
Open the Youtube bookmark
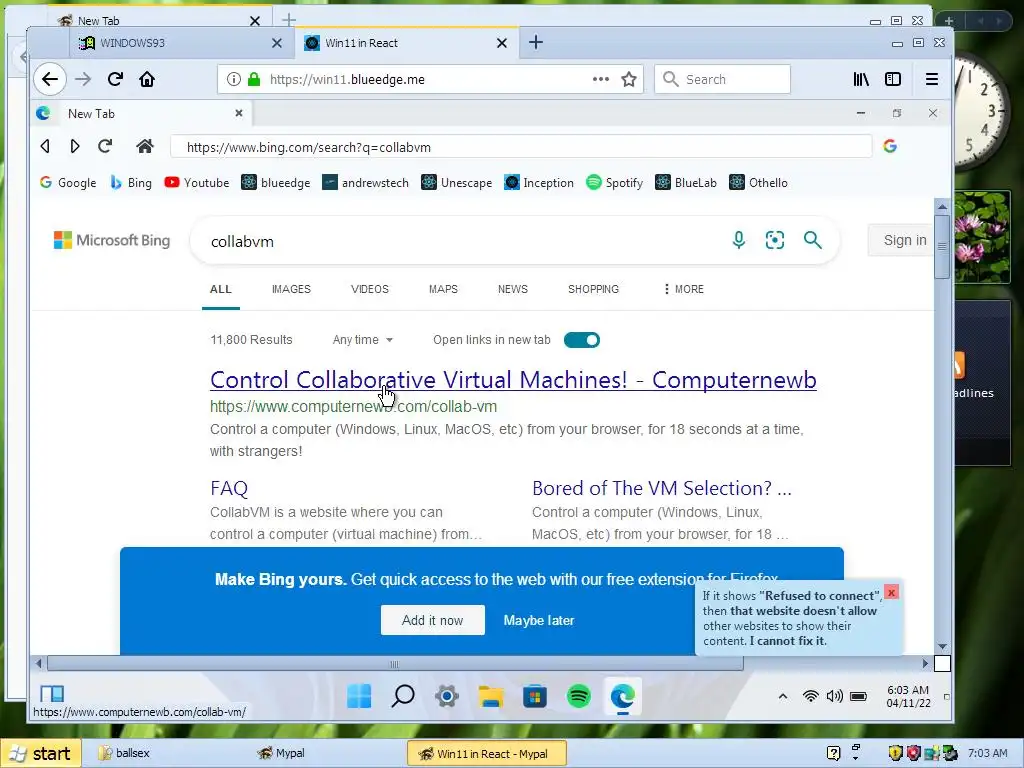click(197, 182)
